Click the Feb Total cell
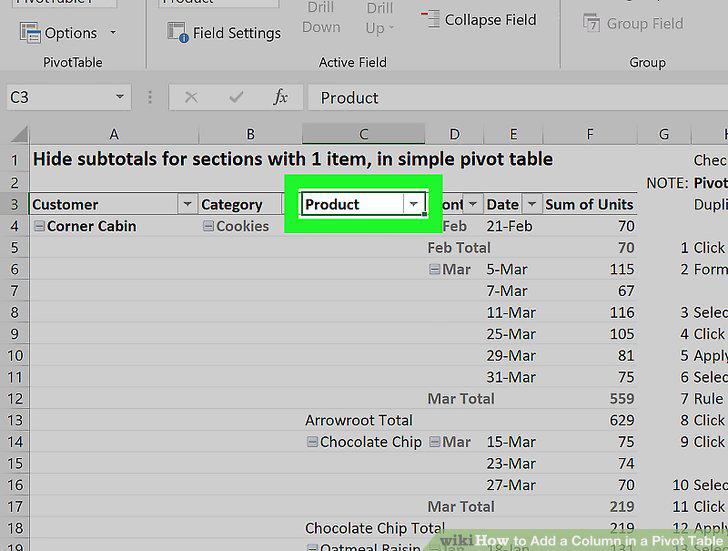Screen dimensions: 728x551 (459, 247)
